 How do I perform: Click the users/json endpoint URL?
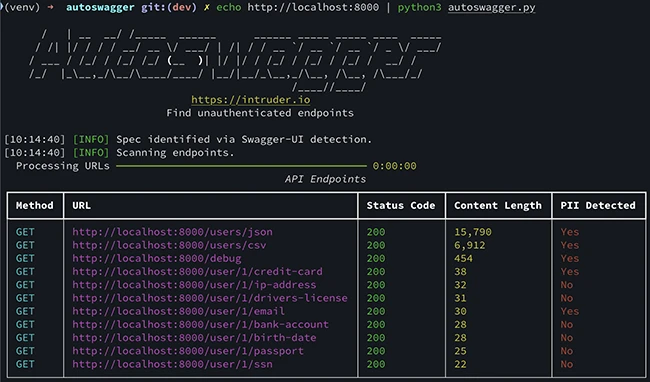click(x=172, y=232)
